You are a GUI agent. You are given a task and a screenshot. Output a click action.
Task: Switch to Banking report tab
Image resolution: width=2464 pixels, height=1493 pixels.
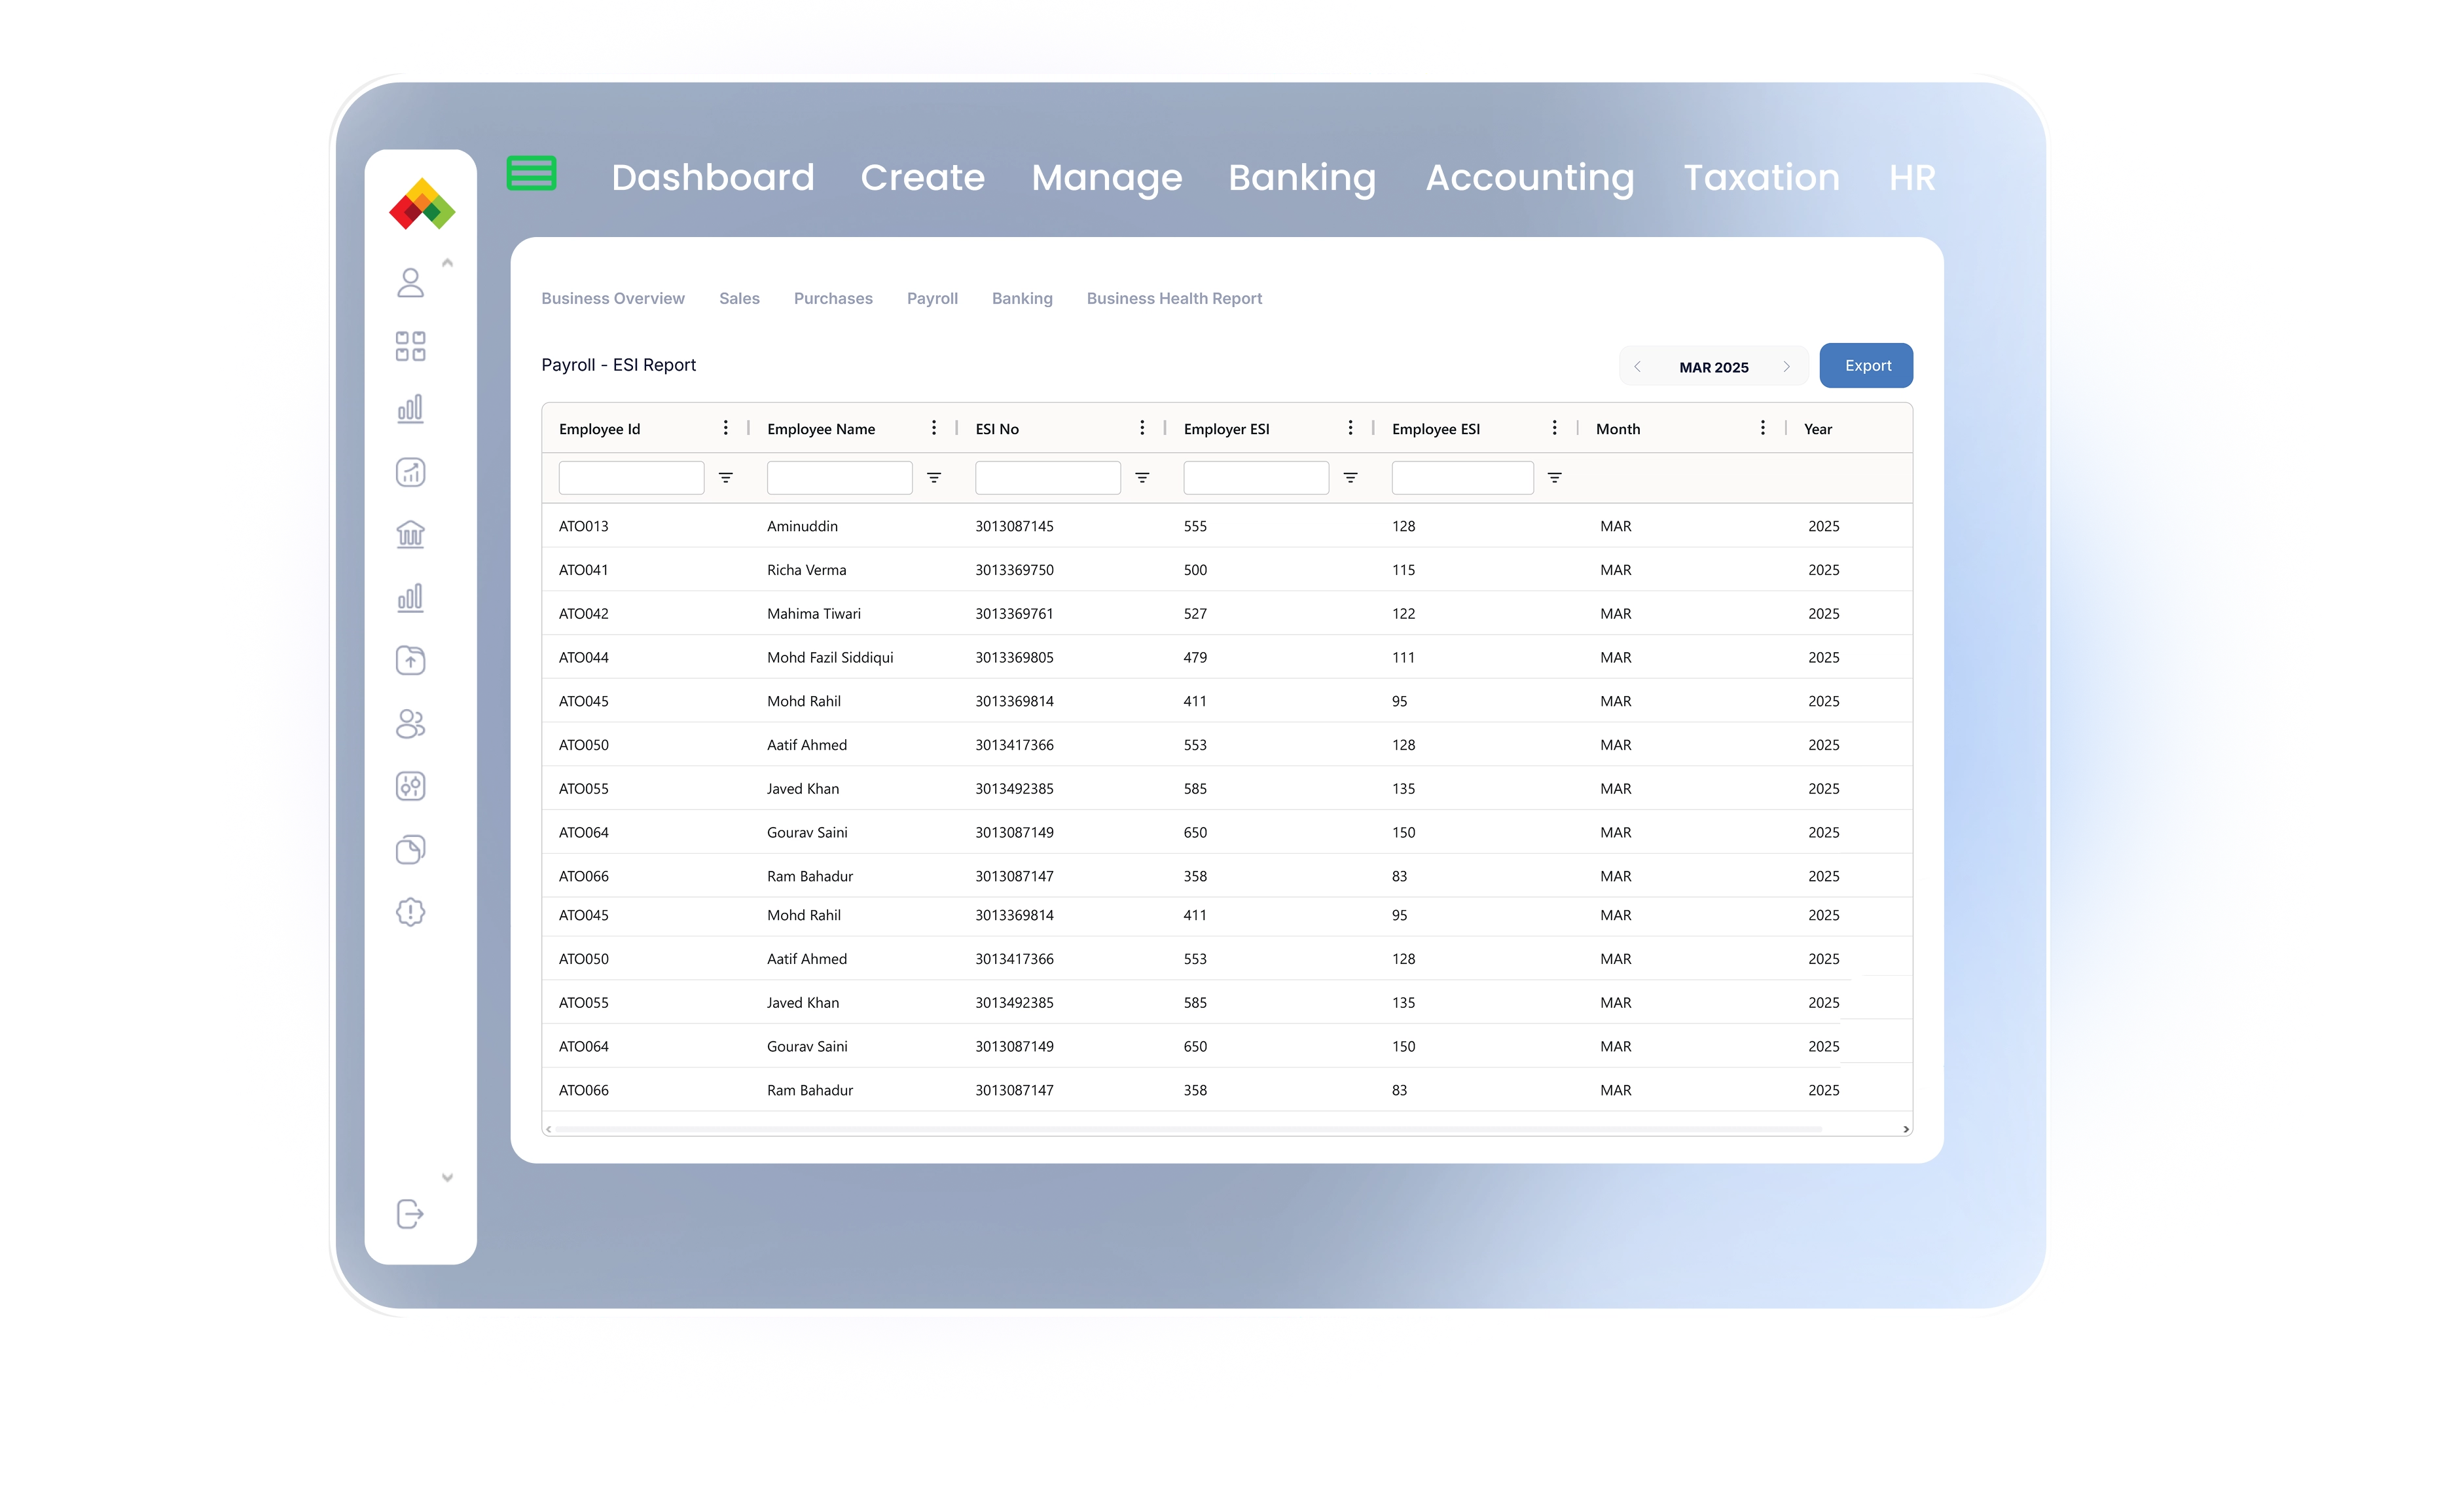(x=1022, y=298)
